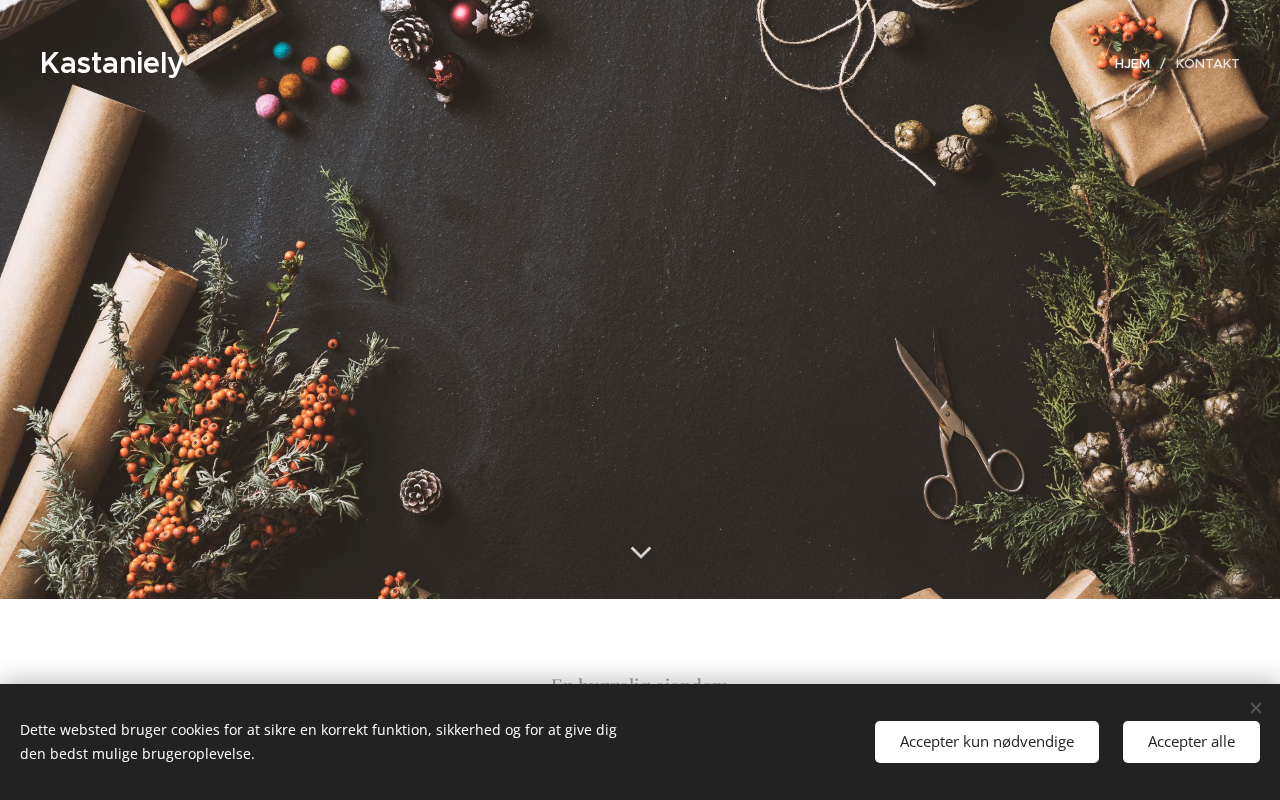The height and width of the screenshot is (800, 1280).
Task: Click the cookie notice text paragraph
Action: [318, 741]
